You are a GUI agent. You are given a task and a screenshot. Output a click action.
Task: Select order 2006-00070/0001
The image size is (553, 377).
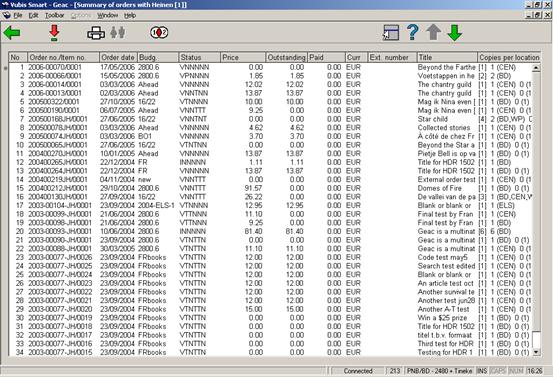tap(55, 67)
